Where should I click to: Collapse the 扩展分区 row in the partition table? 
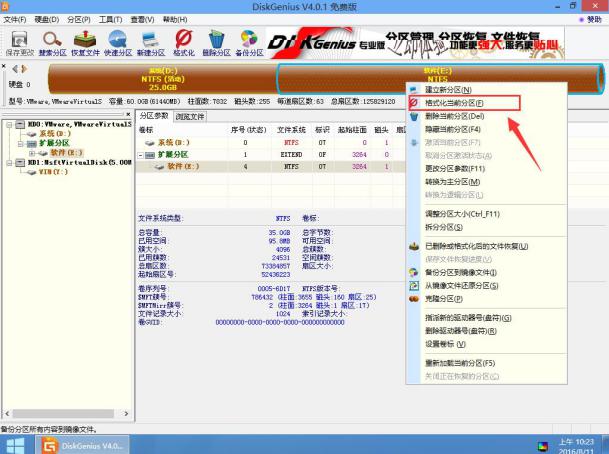coord(141,155)
